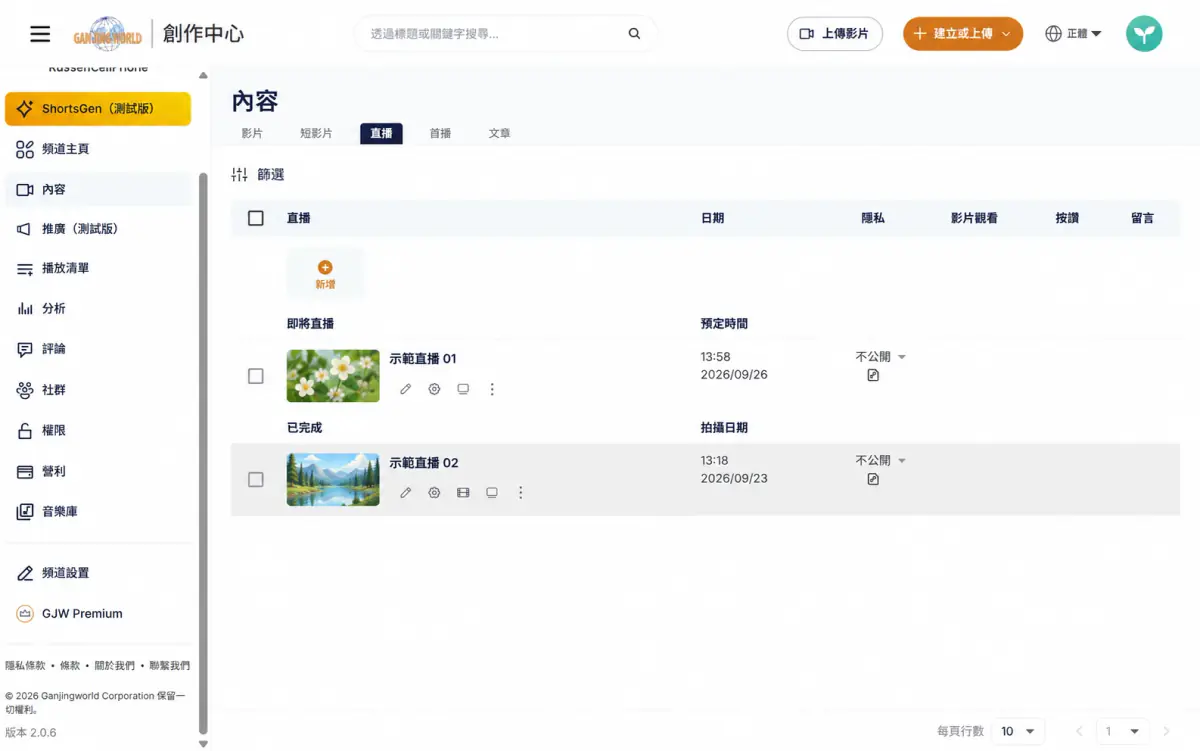
Task: Open 評論 in sidebar
Action: [98, 349]
